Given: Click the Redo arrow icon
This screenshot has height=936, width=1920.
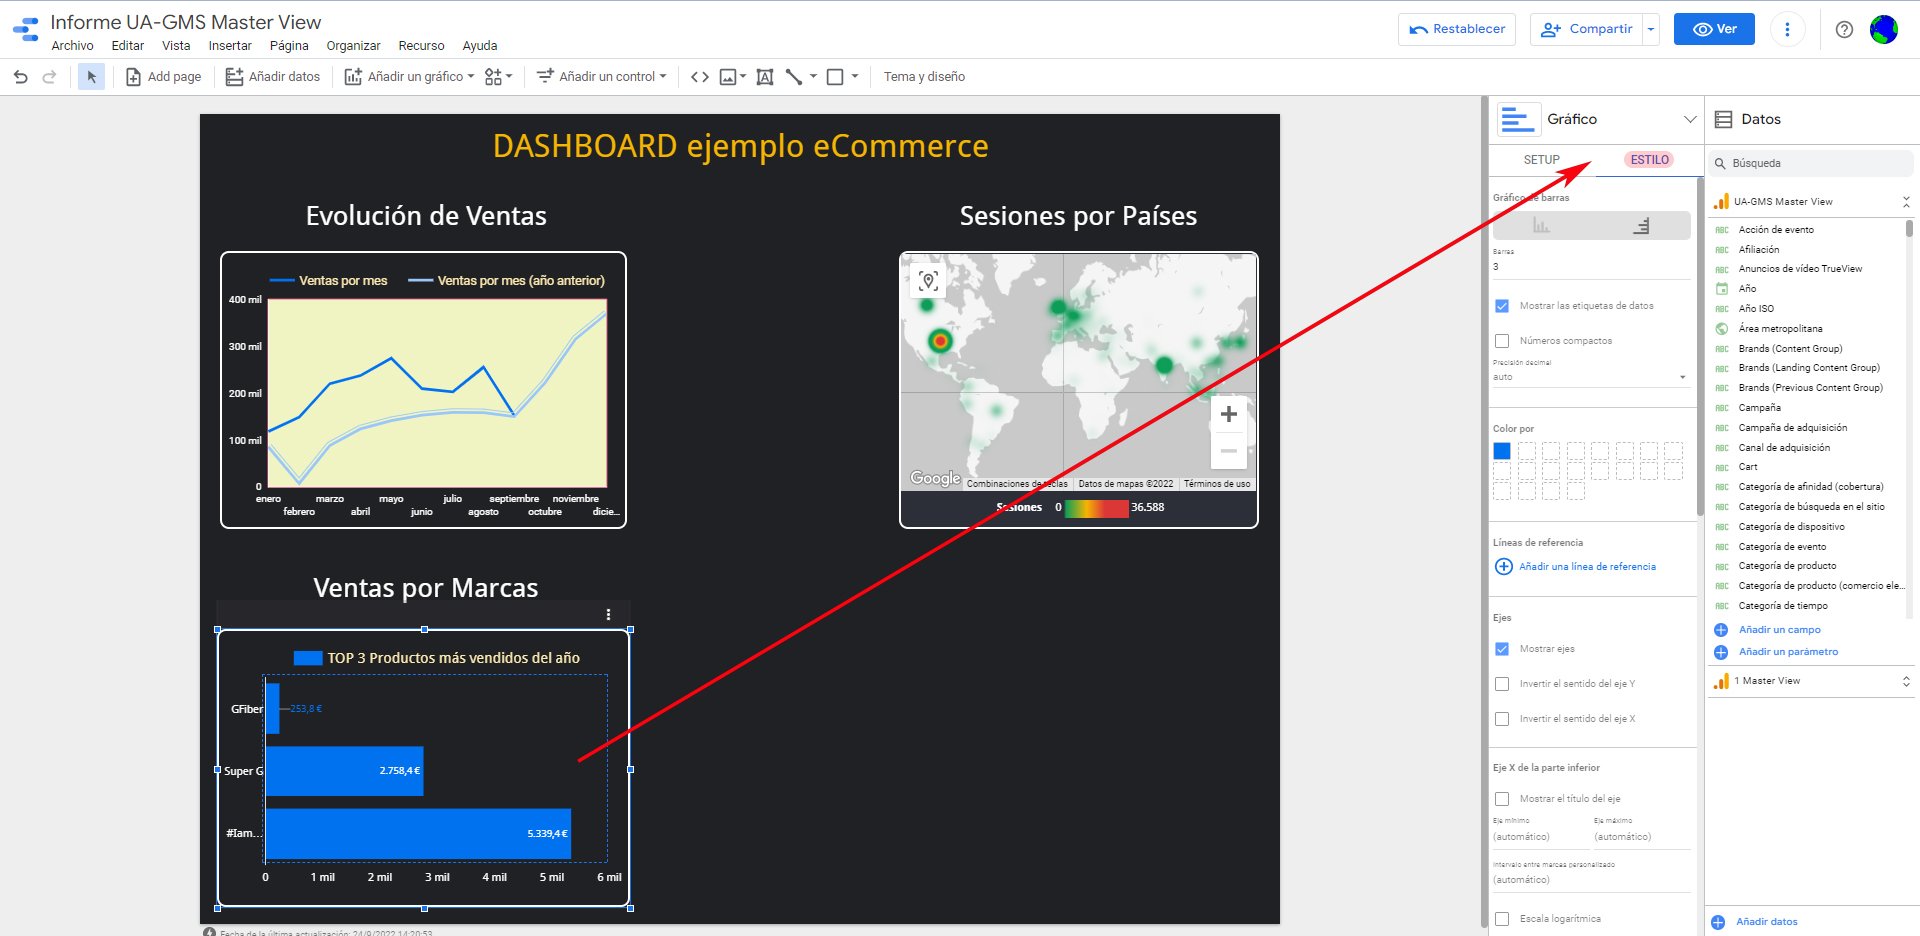Looking at the screenshot, I should click(x=49, y=77).
